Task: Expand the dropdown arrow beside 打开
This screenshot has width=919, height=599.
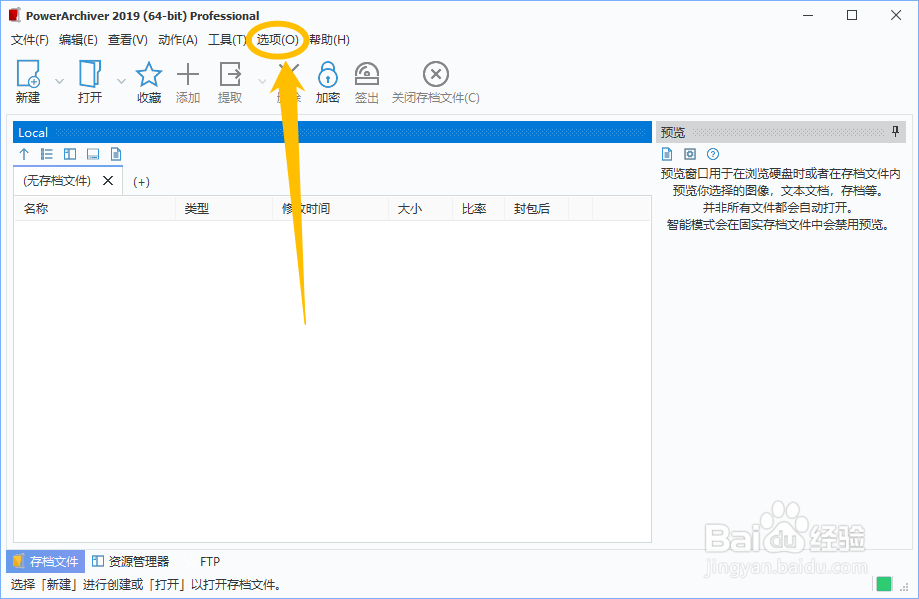Action: [x=121, y=81]
